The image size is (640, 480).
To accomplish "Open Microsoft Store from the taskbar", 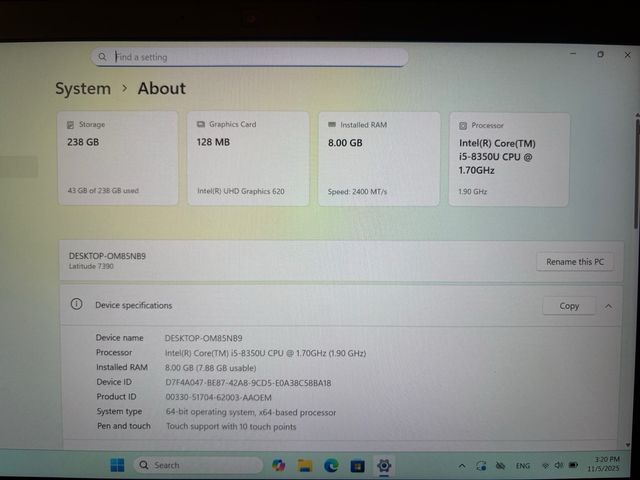I will click(358, 465).
